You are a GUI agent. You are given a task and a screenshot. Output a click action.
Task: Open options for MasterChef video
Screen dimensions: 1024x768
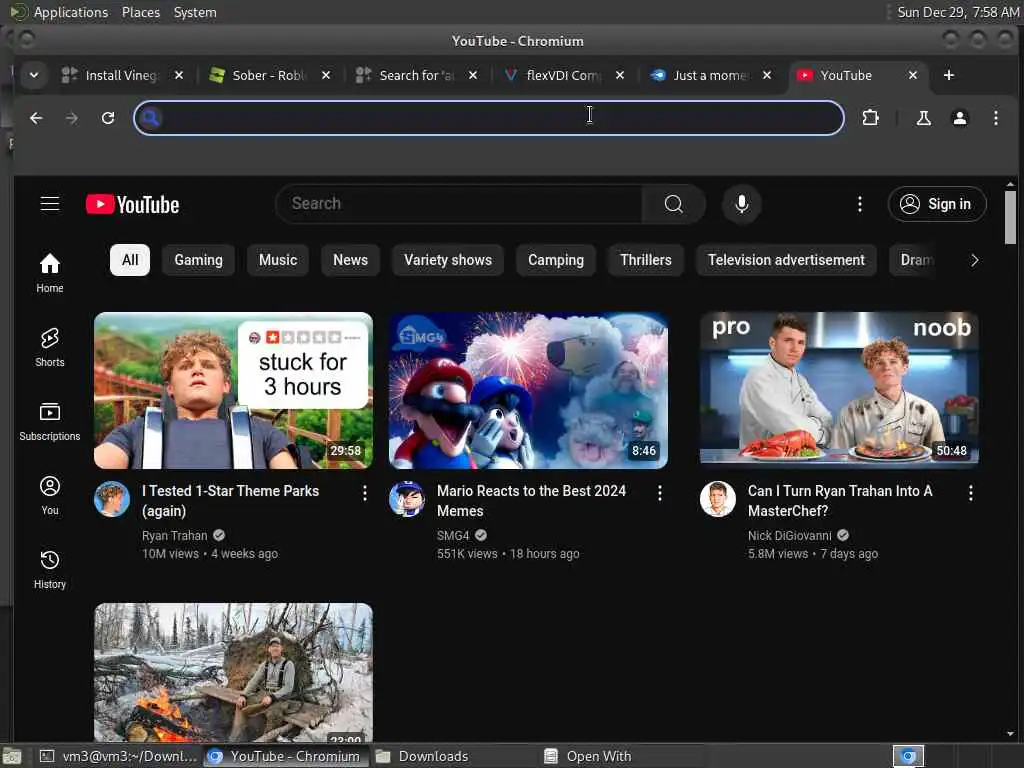click(970, 493)
